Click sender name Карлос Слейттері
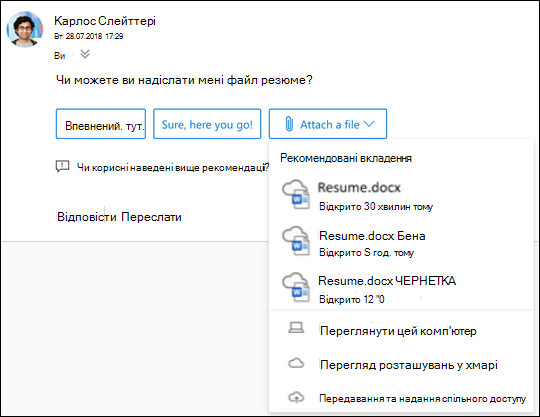This screenshot has width=540, height=417. [105, 21]
